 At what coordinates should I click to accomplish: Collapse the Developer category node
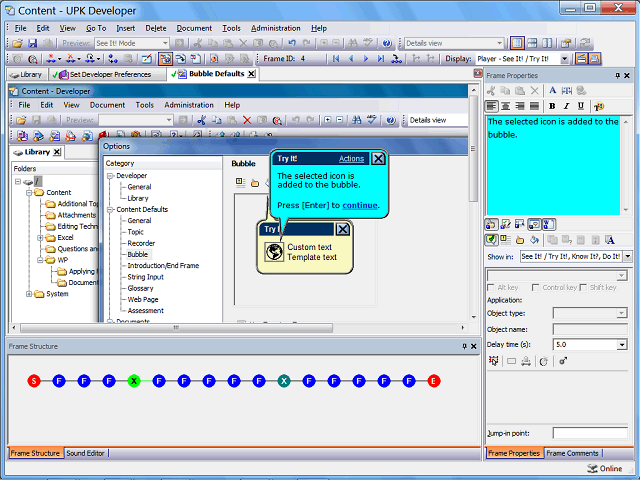pos(110,176)
